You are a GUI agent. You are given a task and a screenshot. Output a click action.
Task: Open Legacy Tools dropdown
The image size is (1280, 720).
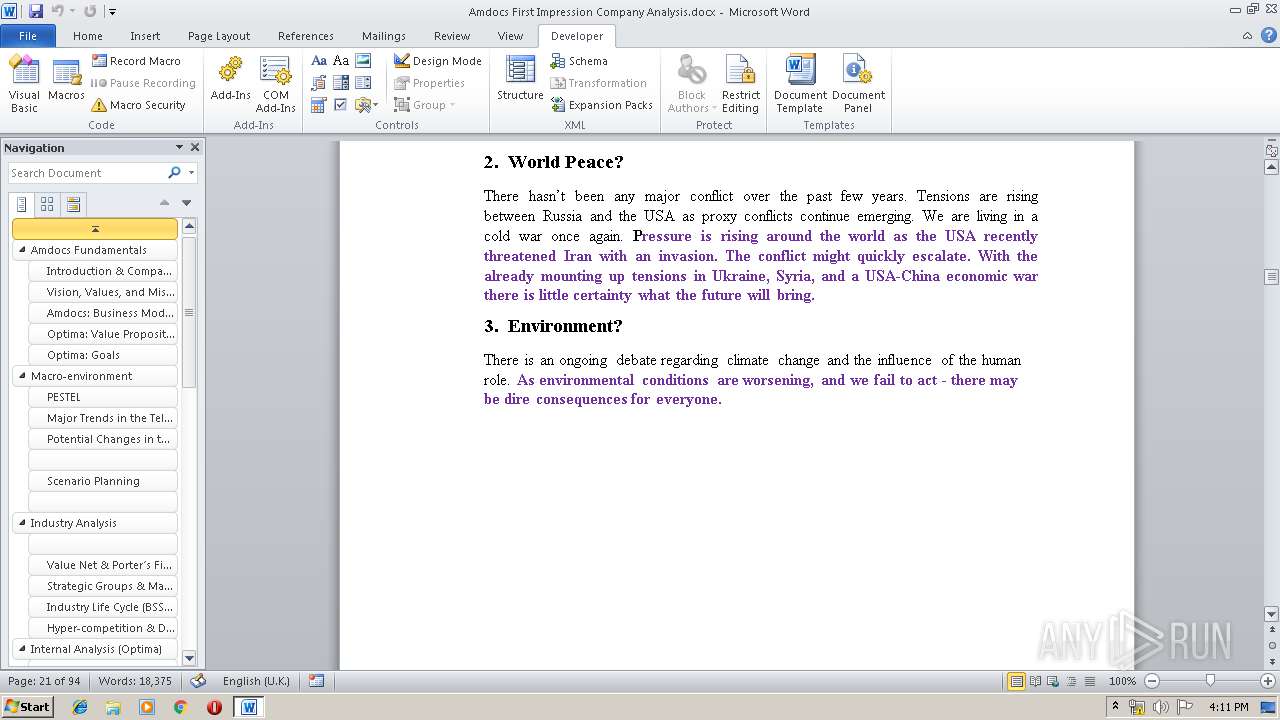click(x=366, y=105)
